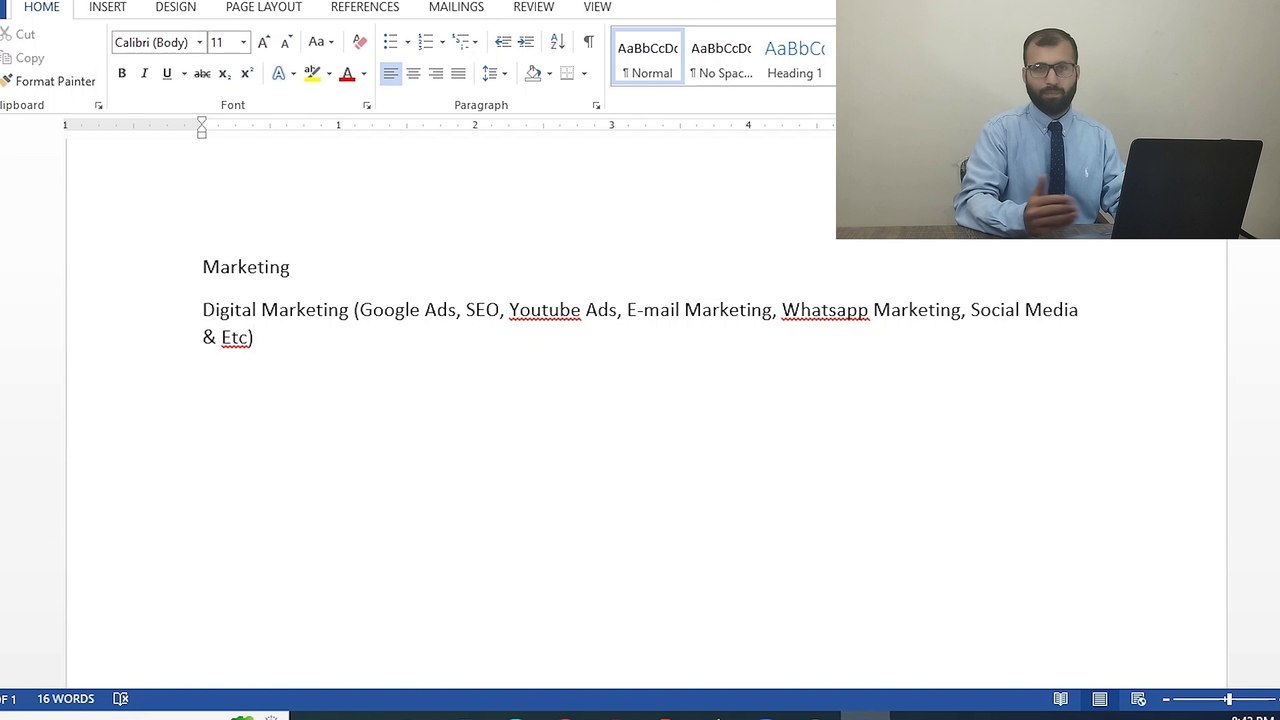Justify the paragraph text
1280x720 pixels.
(x=458, y=73)
